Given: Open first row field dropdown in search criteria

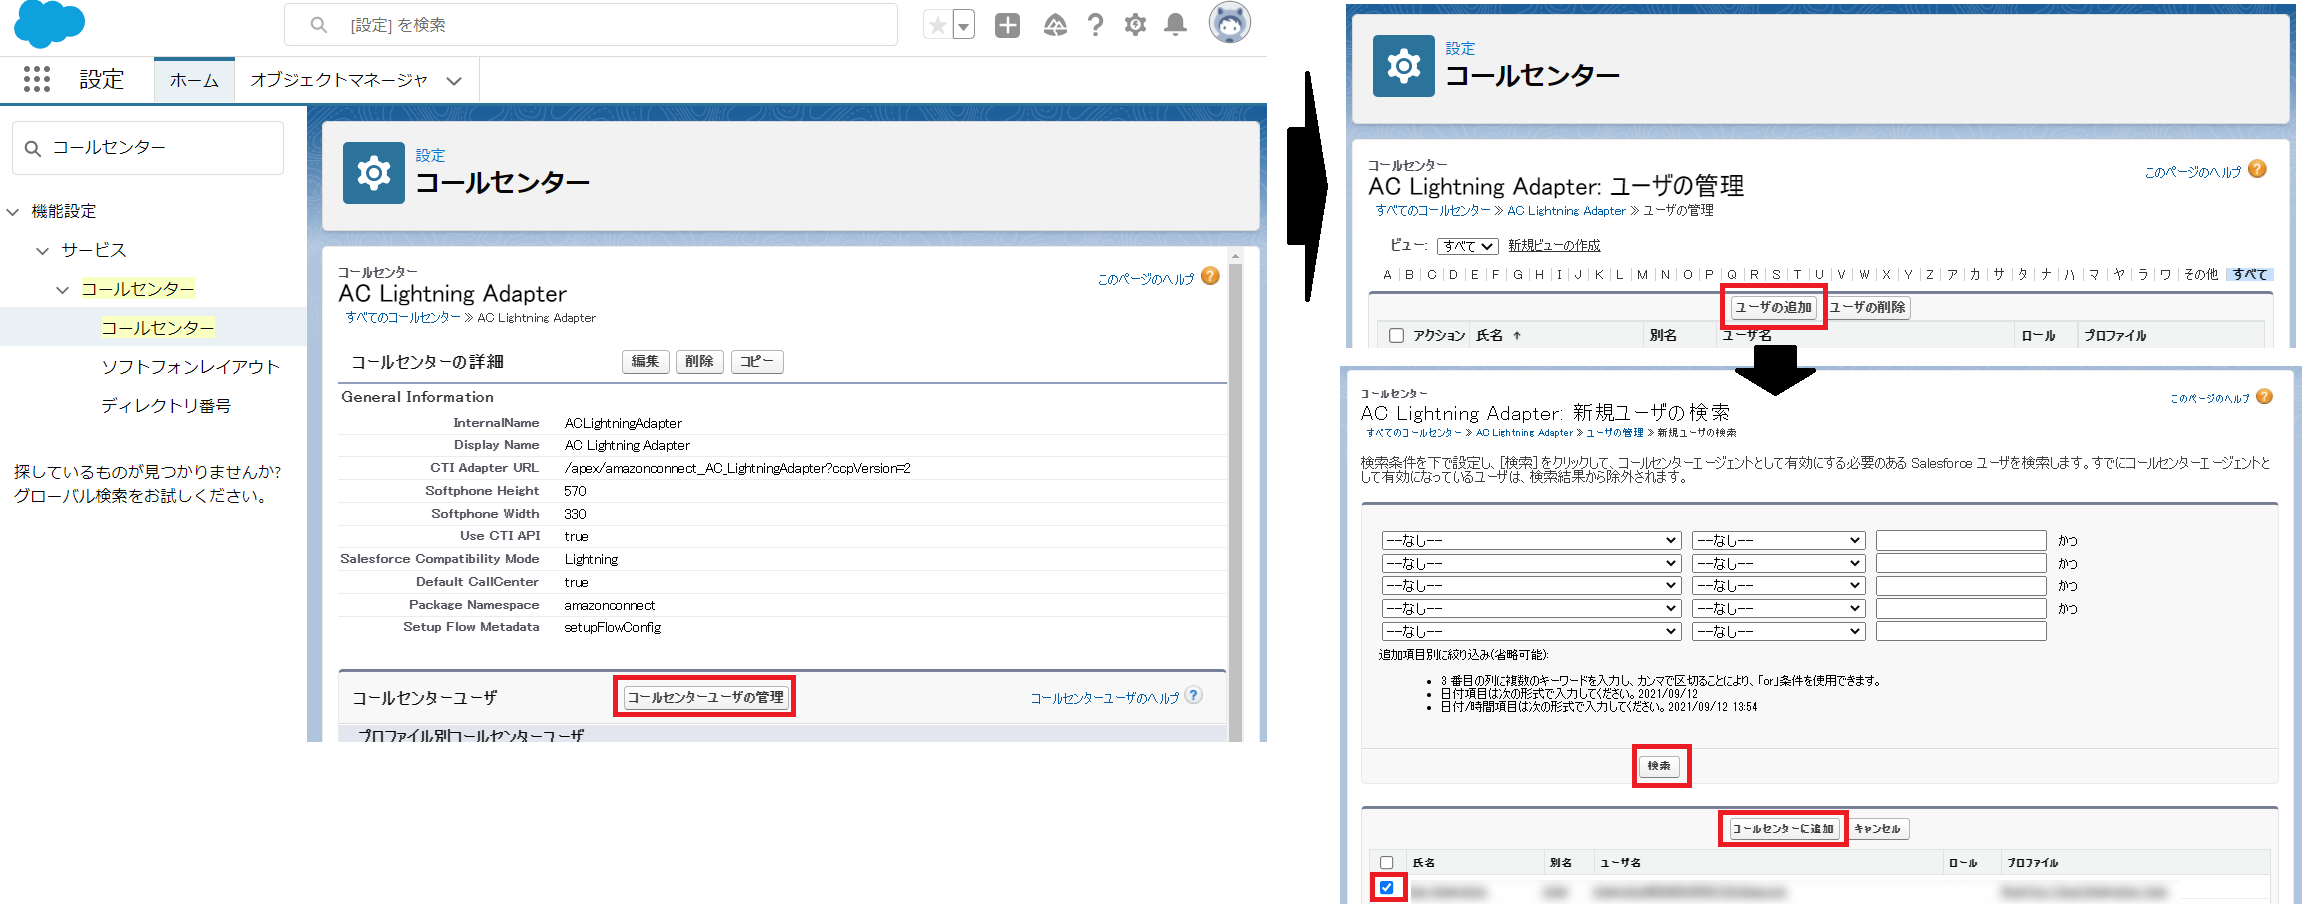Looking at the screenshot, I should tap(1530, 541).
